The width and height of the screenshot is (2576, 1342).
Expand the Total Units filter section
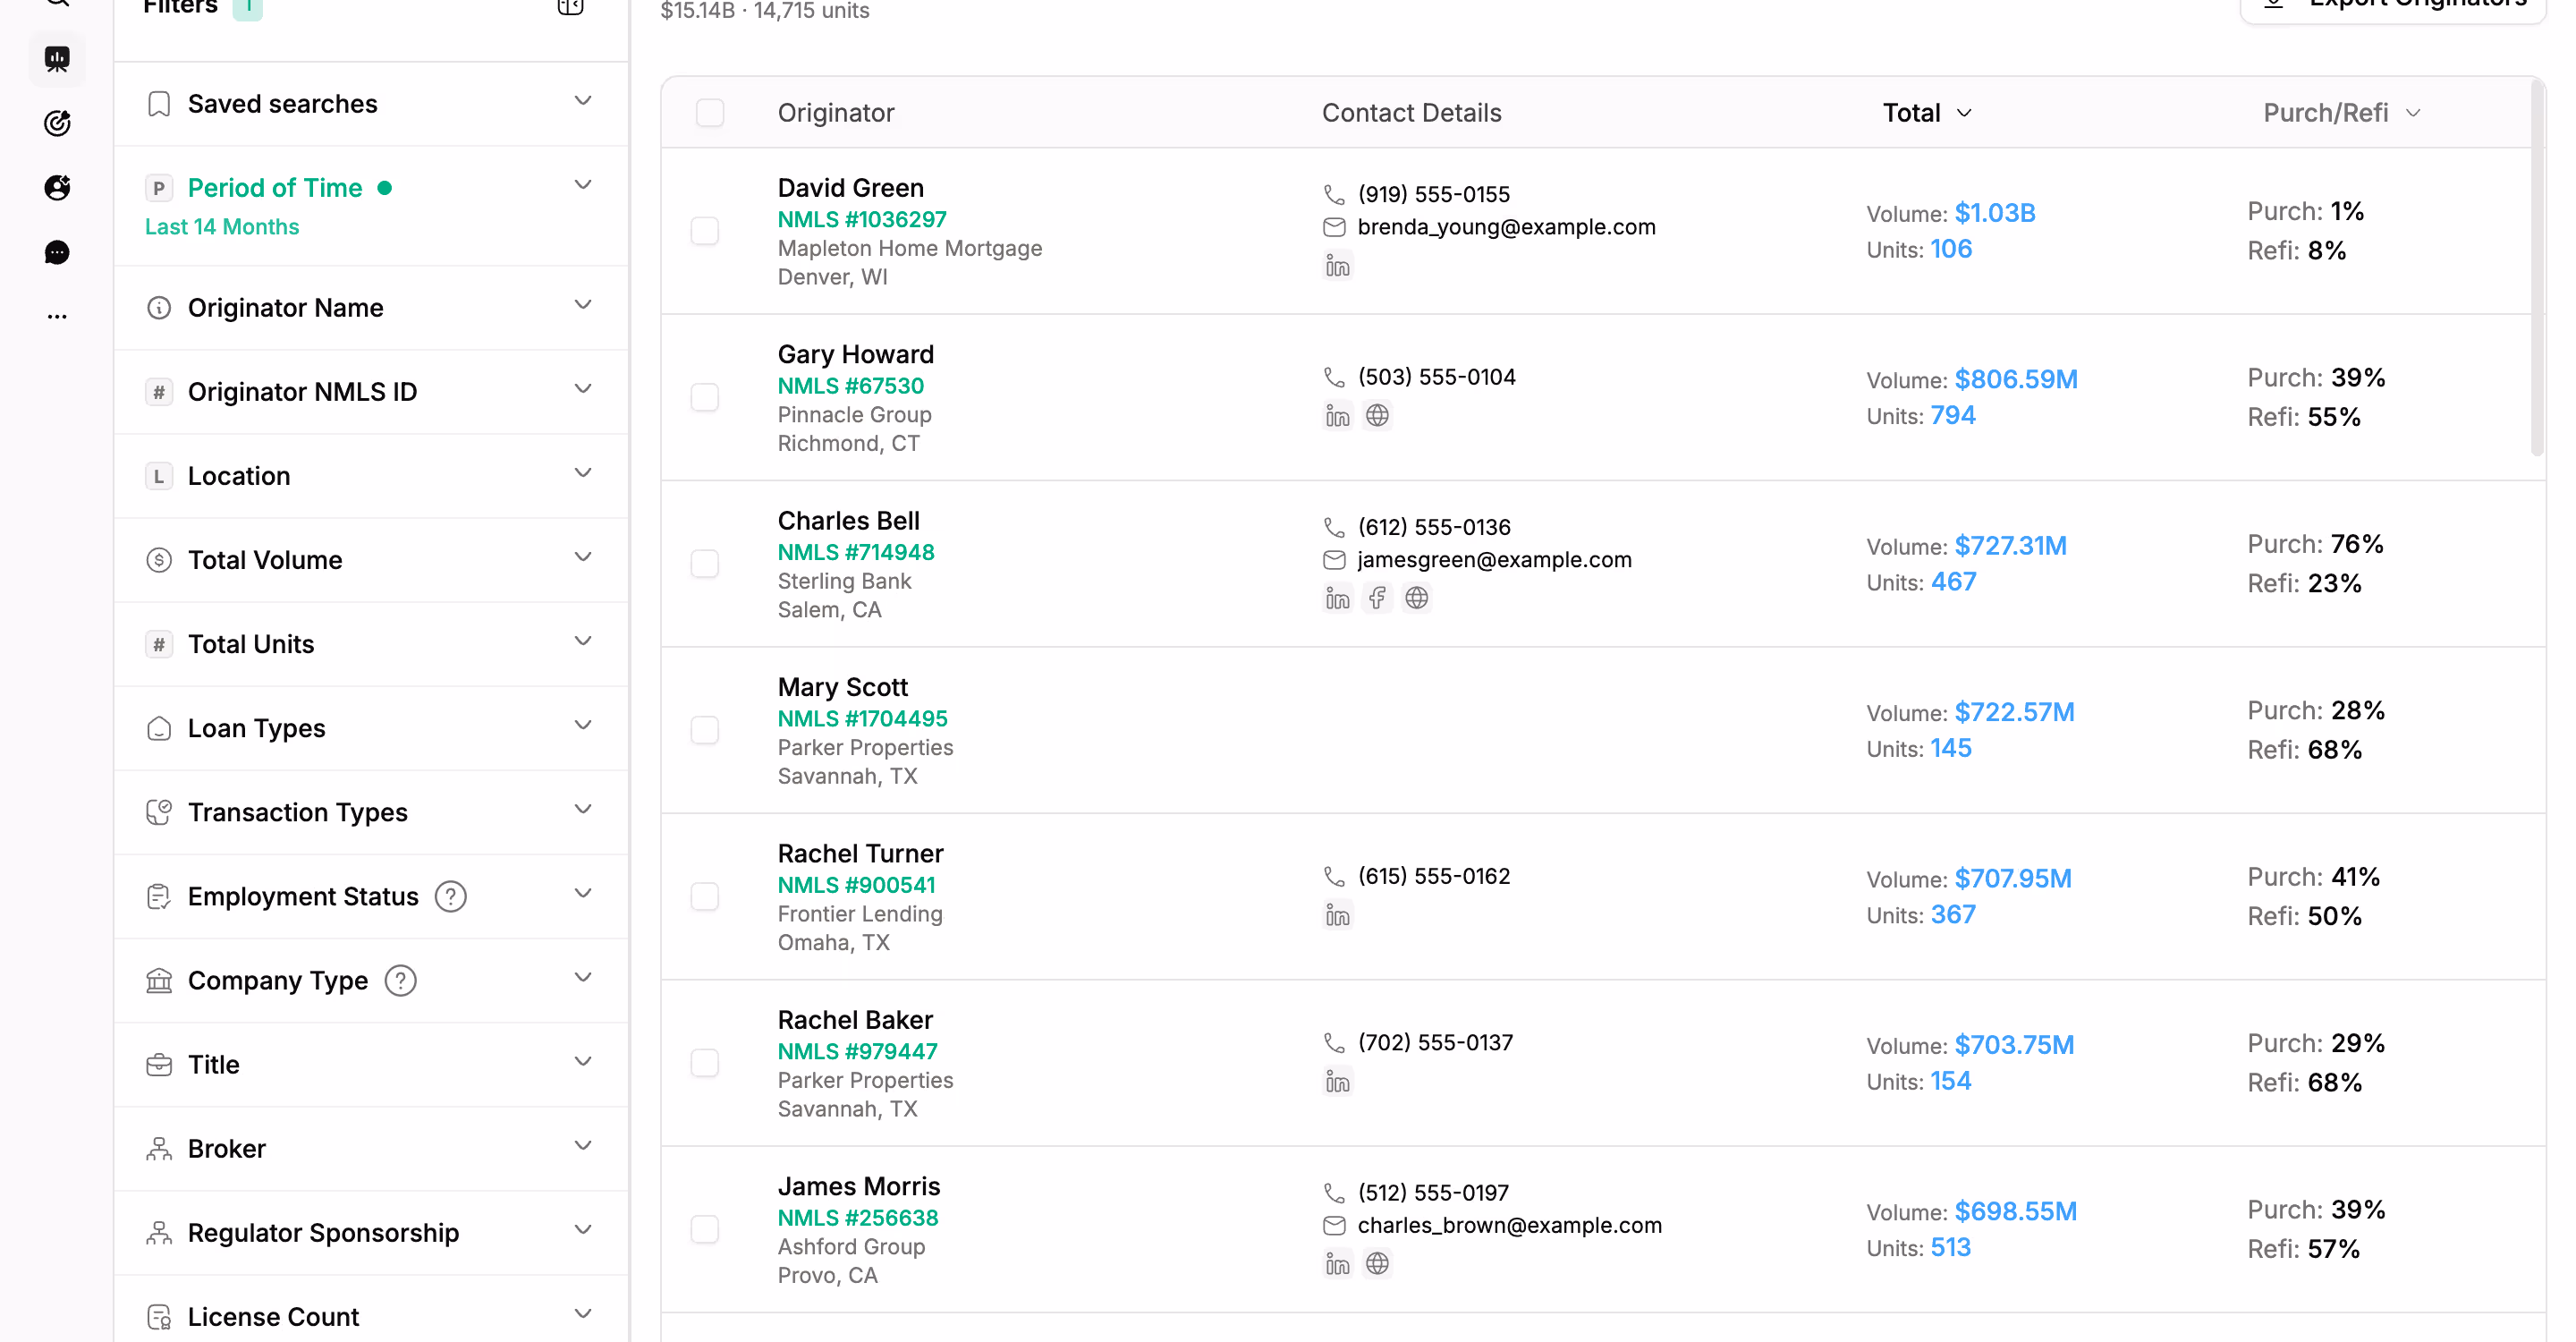pyautogui.click(x=371, y=644)
